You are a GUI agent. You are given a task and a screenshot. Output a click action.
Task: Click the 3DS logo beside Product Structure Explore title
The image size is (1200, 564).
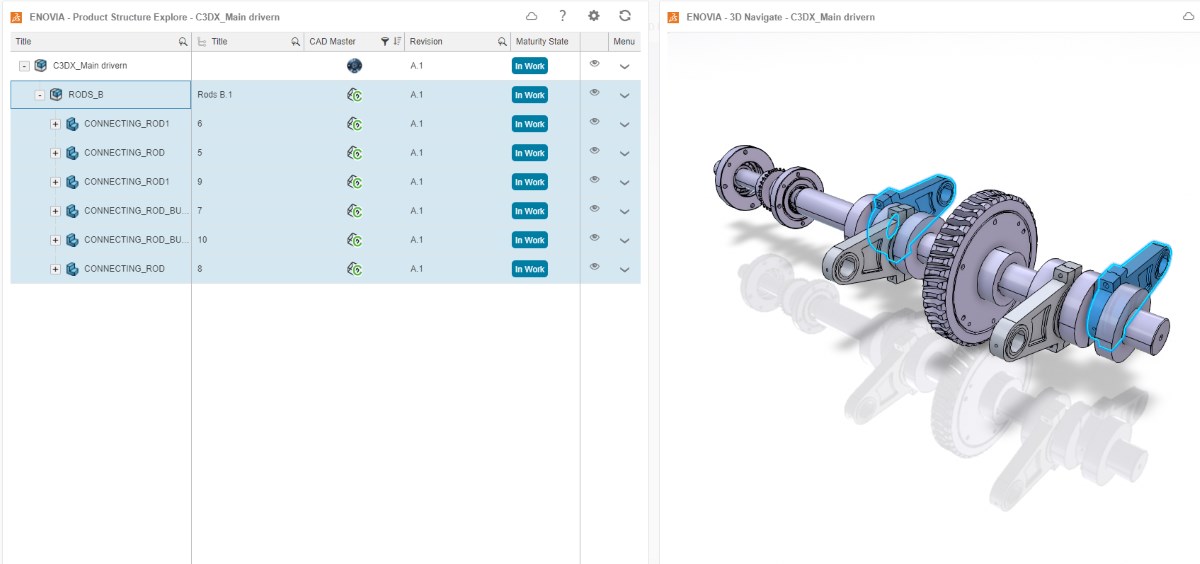click(x=16, y=17)
